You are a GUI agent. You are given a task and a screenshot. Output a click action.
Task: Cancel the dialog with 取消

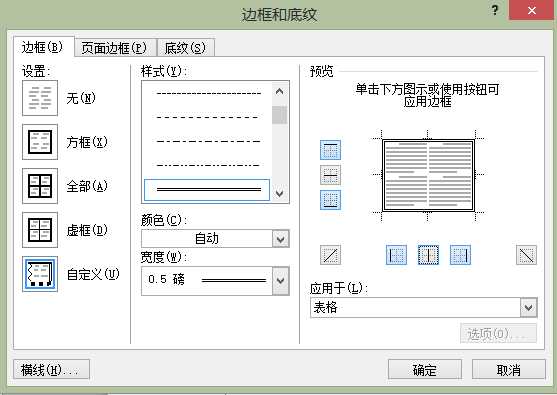point(509,370)
